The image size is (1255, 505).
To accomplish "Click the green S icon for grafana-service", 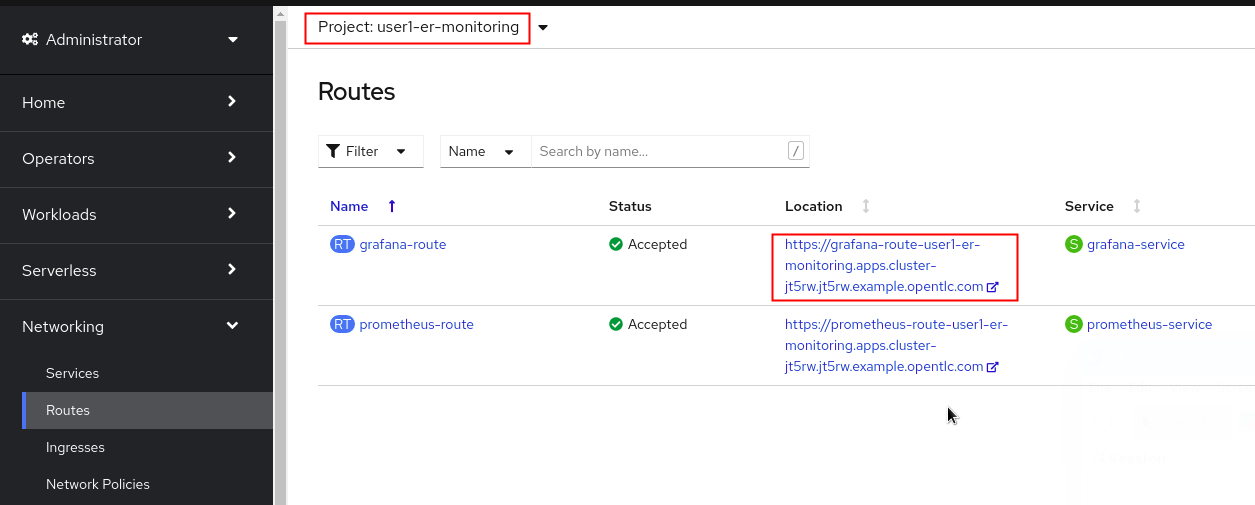I will (x=1074, y=244).
